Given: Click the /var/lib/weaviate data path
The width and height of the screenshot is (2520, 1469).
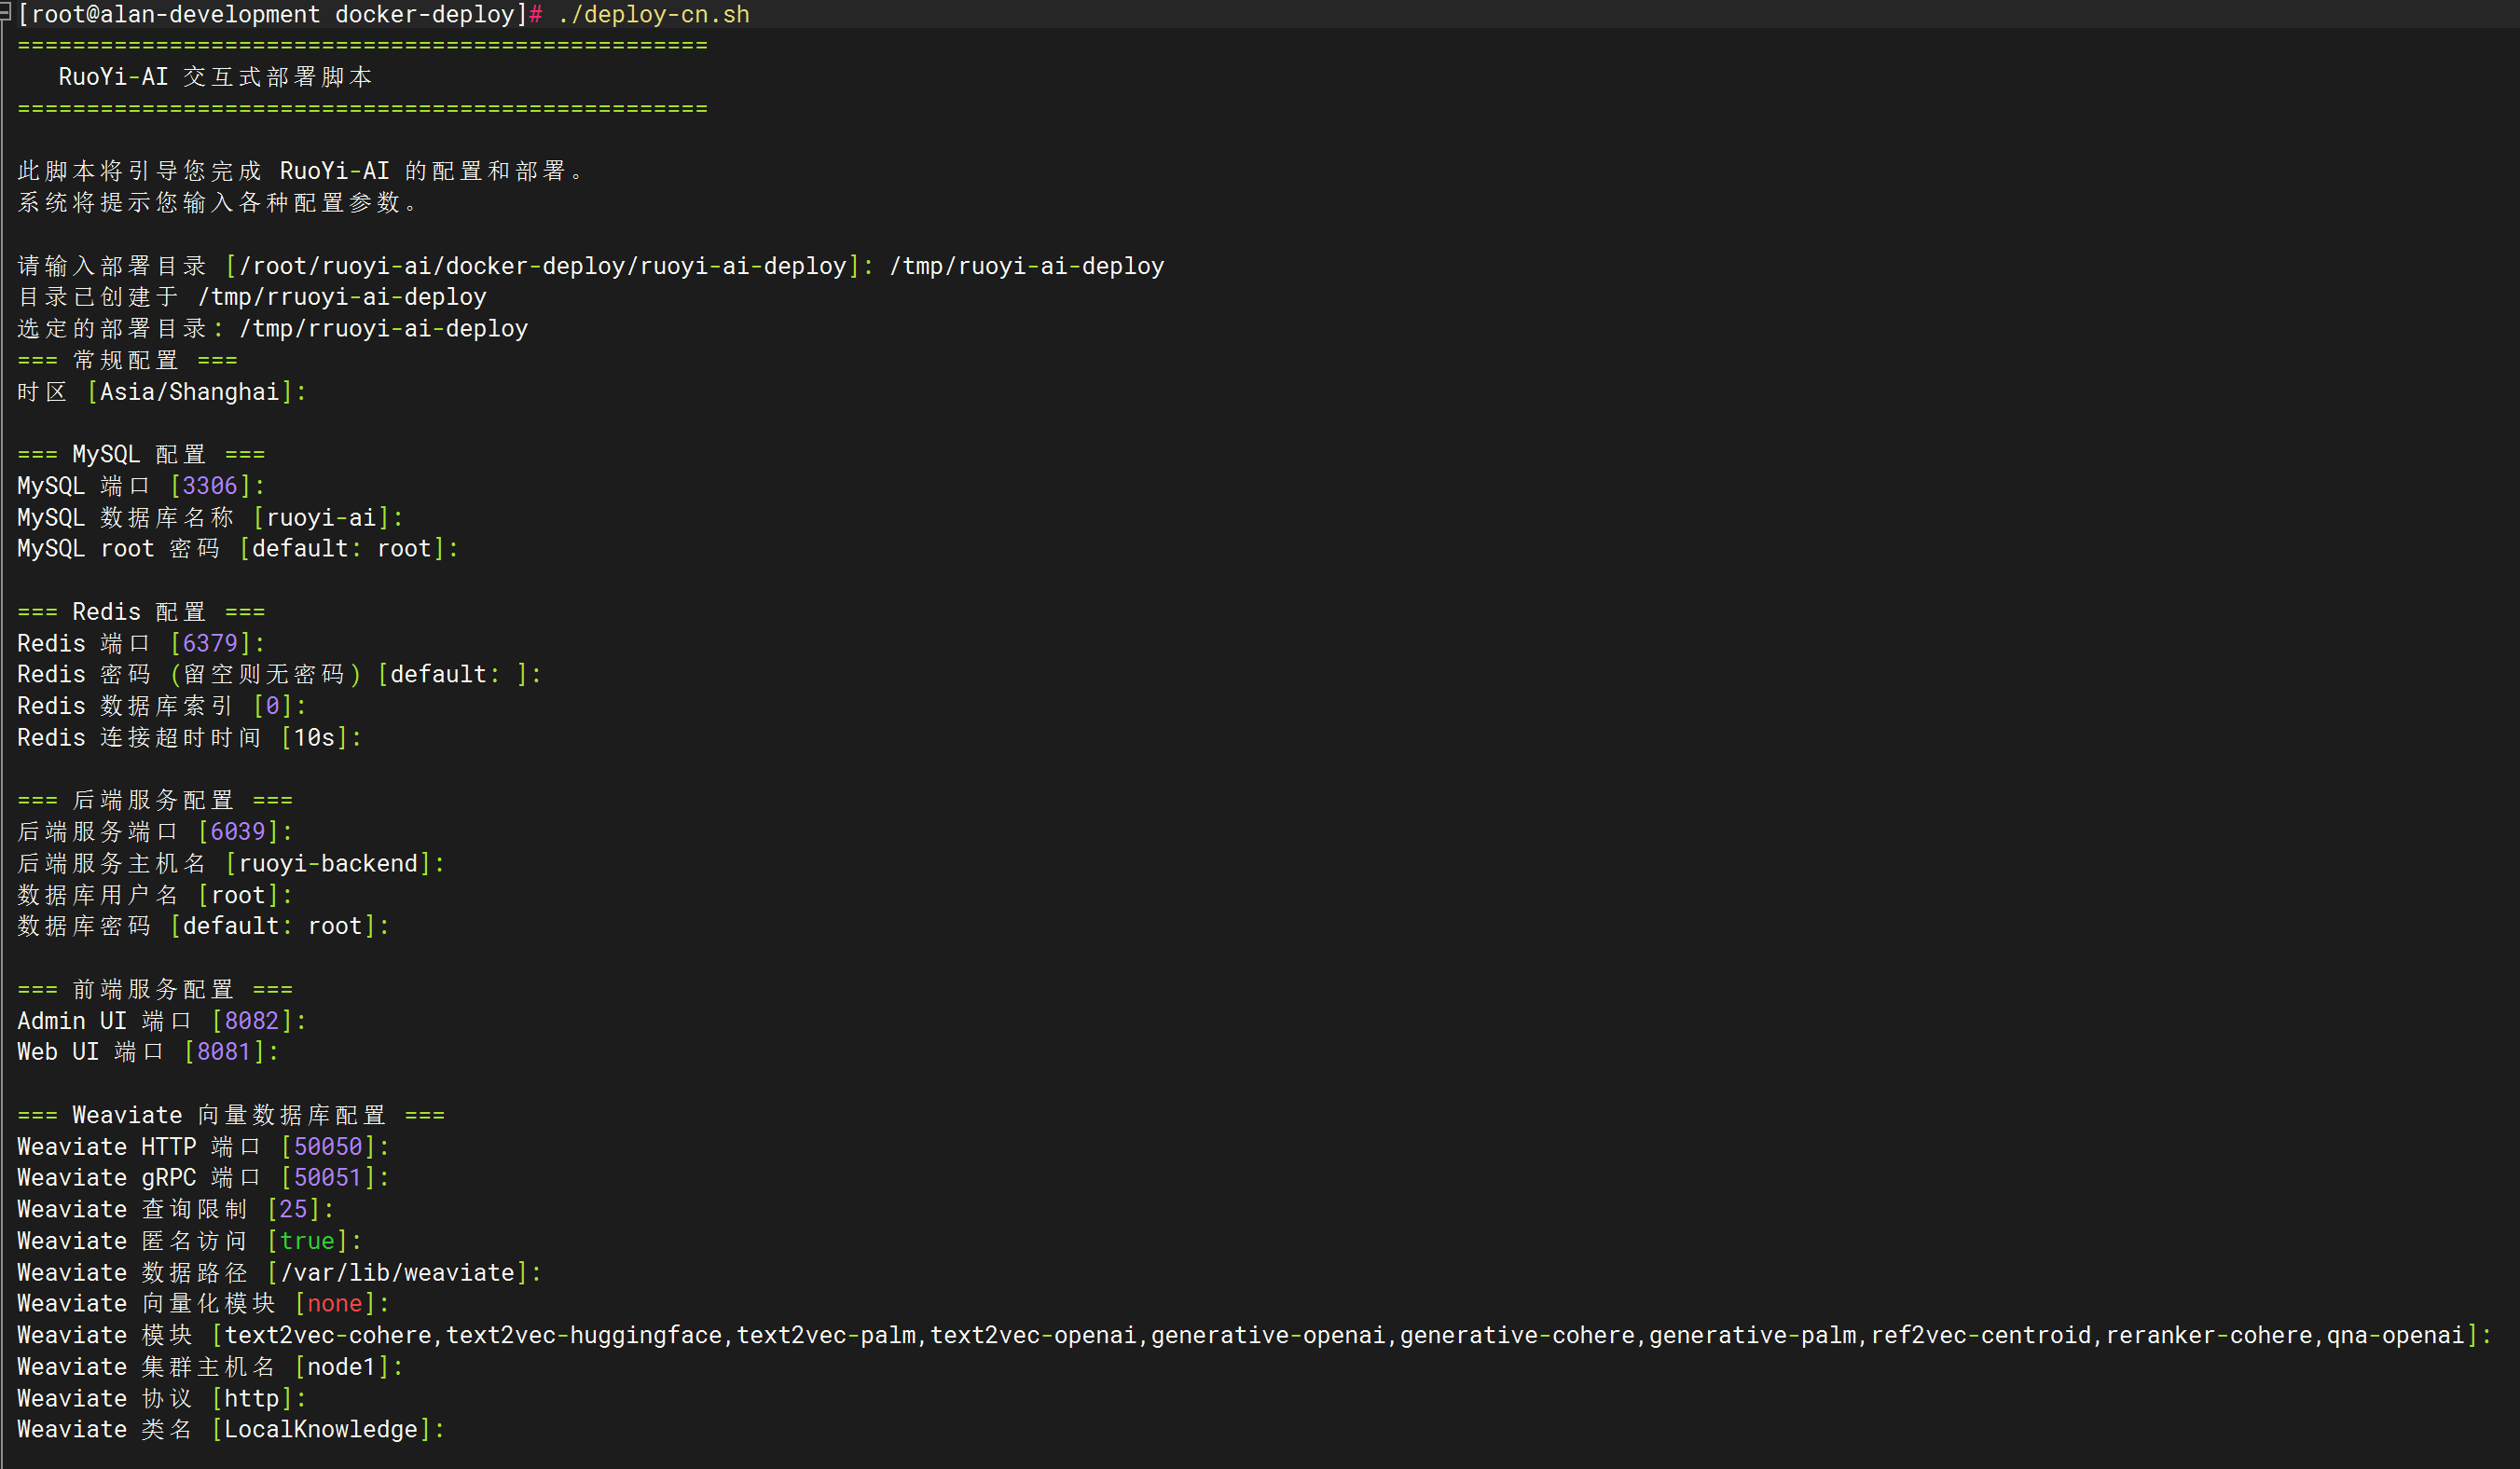Looking at the screenshot, I should click(x=397, y=1273).
